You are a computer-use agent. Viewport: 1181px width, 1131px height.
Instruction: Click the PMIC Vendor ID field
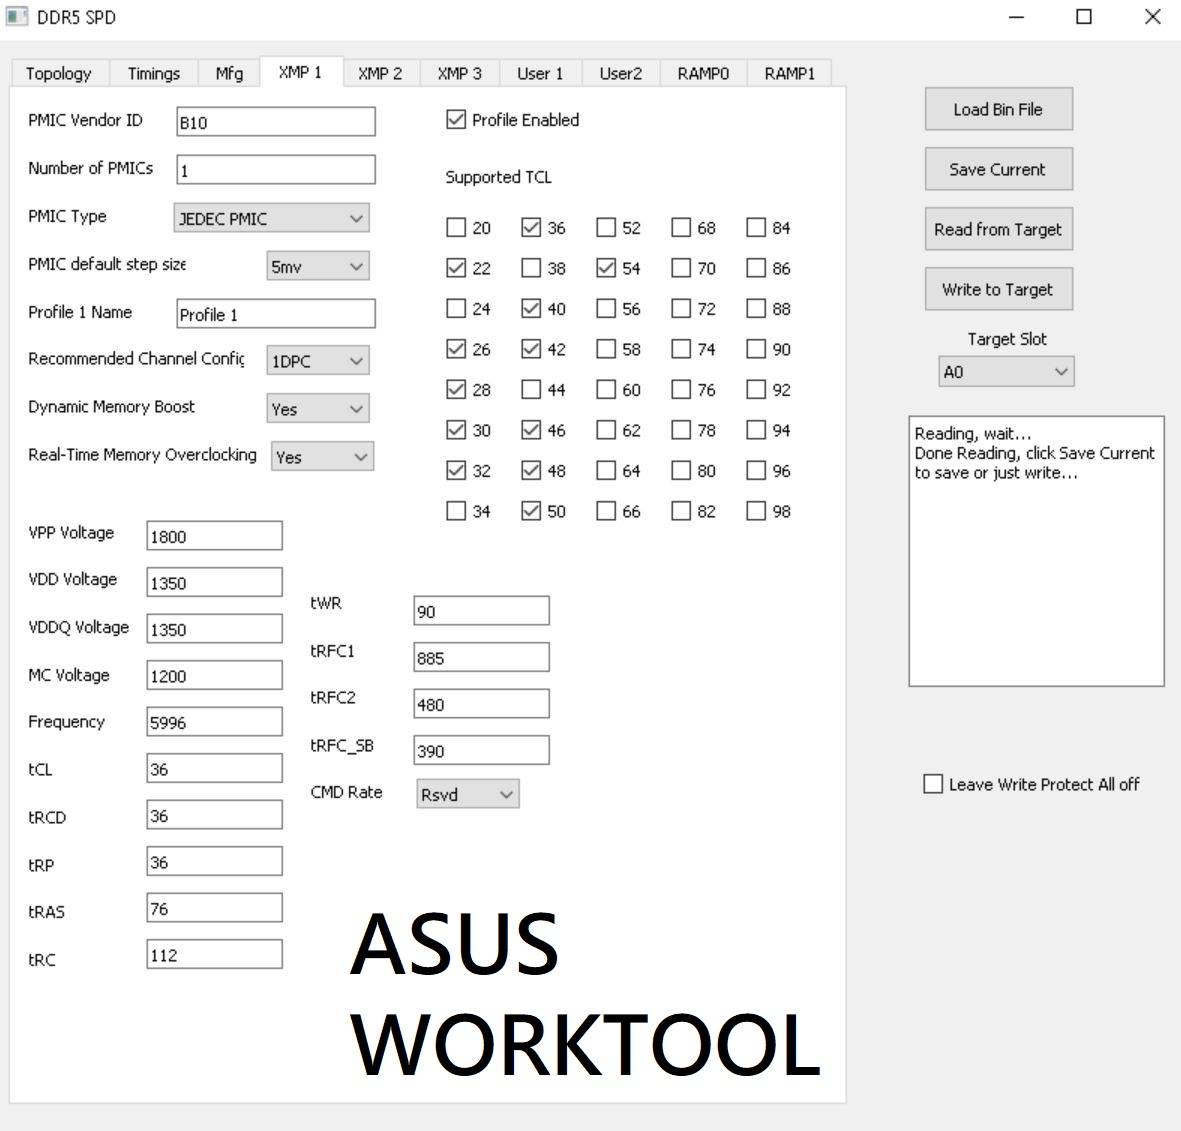tap(276, 122)
